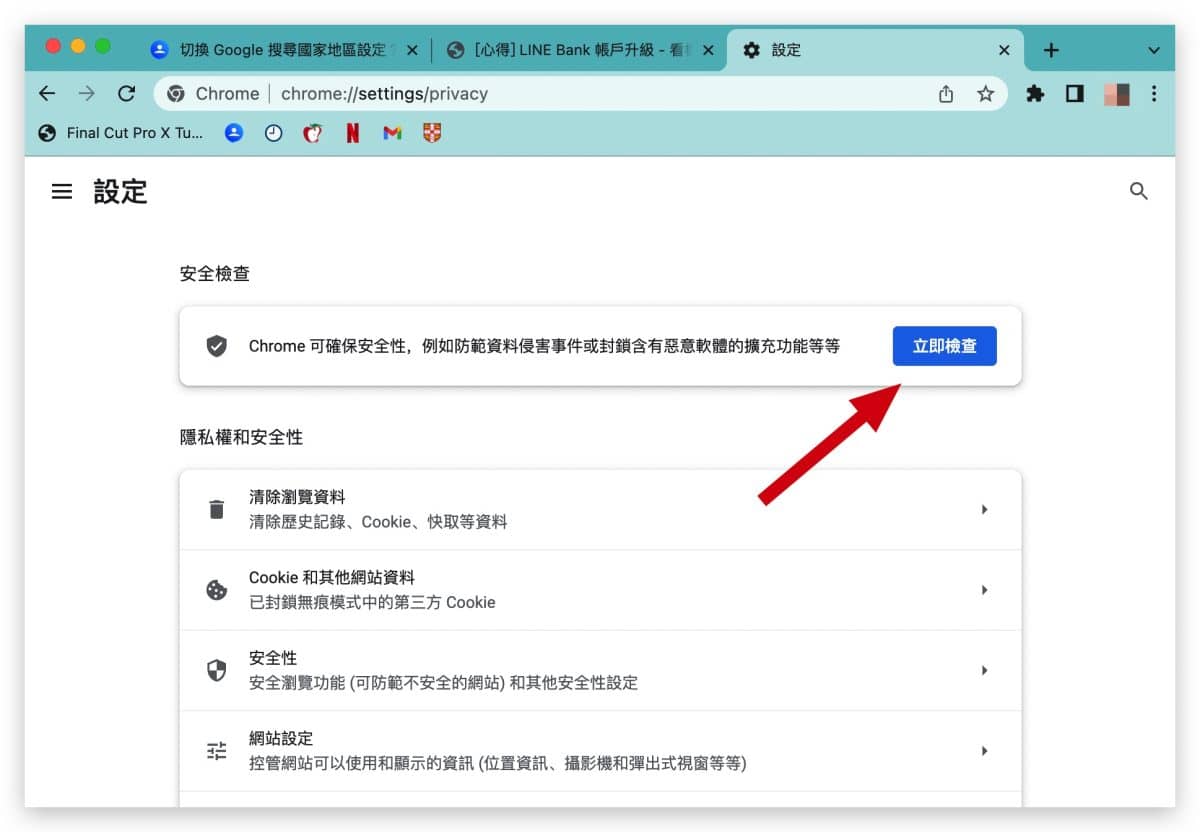Toggle the side panel icon
1200x832 pixels.
1075,93
